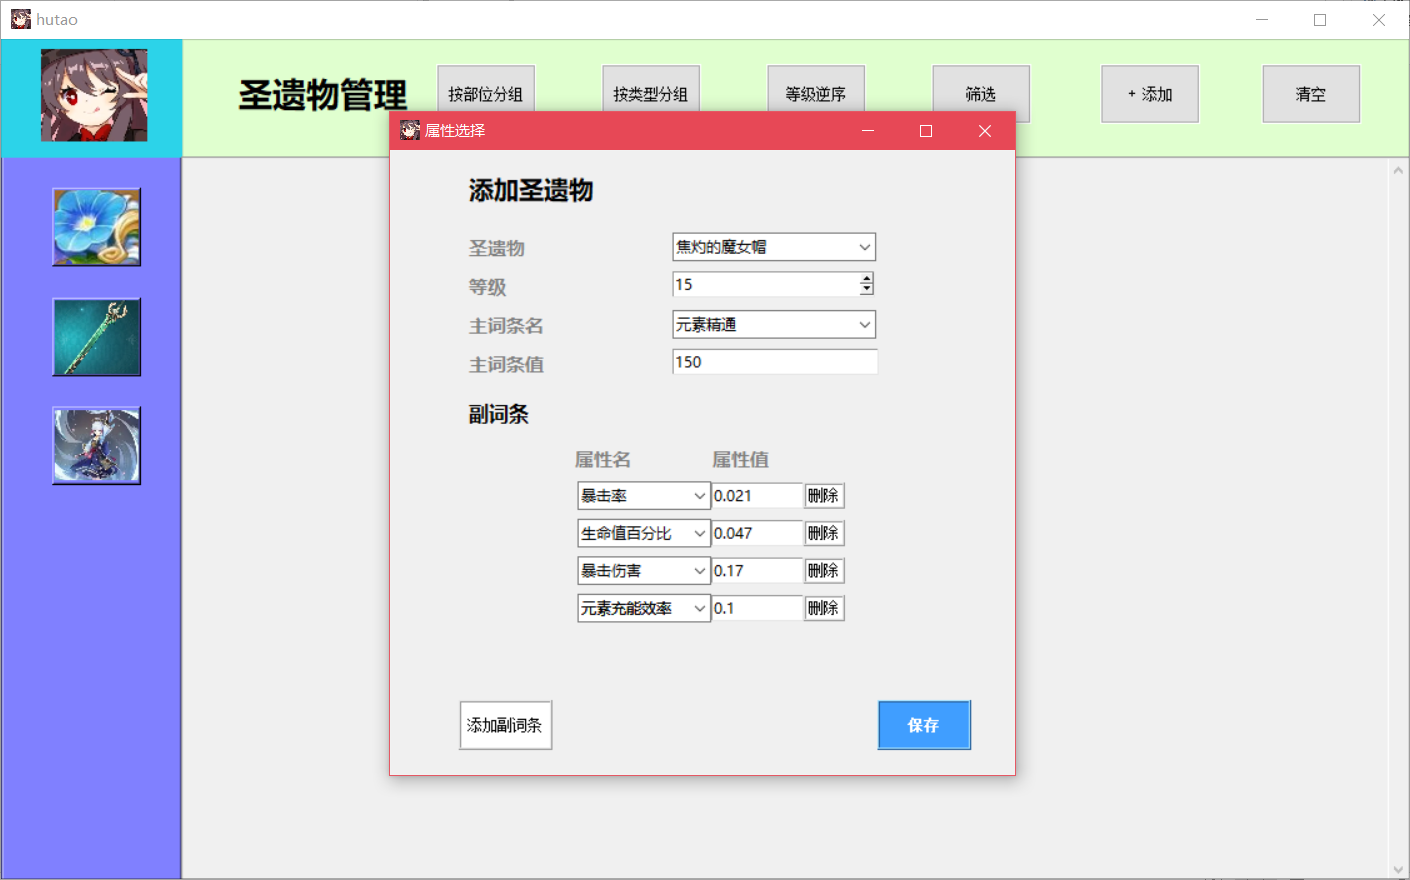Focus the 暴击率 value field 0.021
Image resolution: width=1410 pixels, height=880 pixels.
coord(757,496)
